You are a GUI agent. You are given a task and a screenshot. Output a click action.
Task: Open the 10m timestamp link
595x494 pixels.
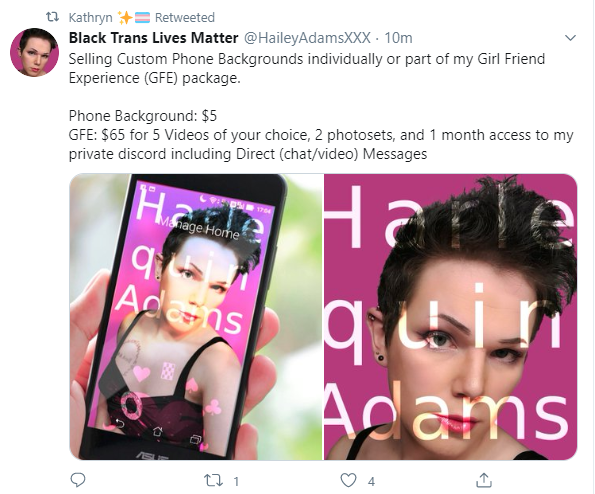tap(398, 38)
